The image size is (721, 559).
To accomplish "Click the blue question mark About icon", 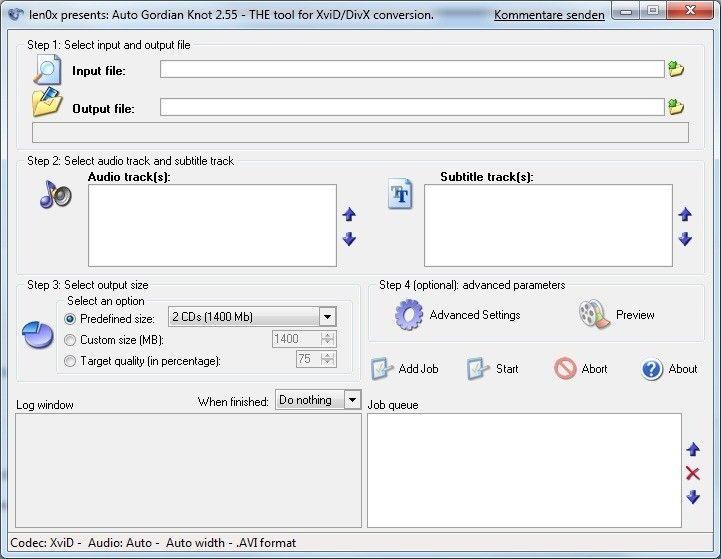I will [x=652, y=369].
